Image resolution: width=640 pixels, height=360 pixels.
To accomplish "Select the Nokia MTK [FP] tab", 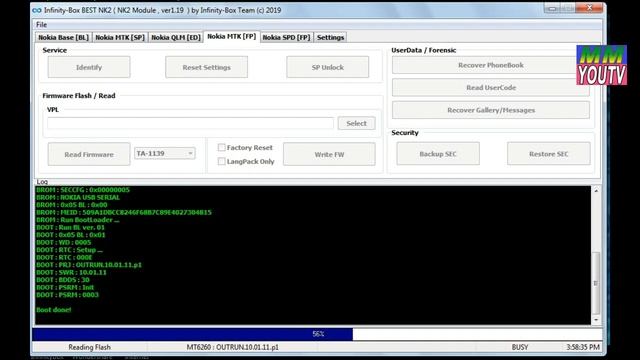I will pos(231,36).
